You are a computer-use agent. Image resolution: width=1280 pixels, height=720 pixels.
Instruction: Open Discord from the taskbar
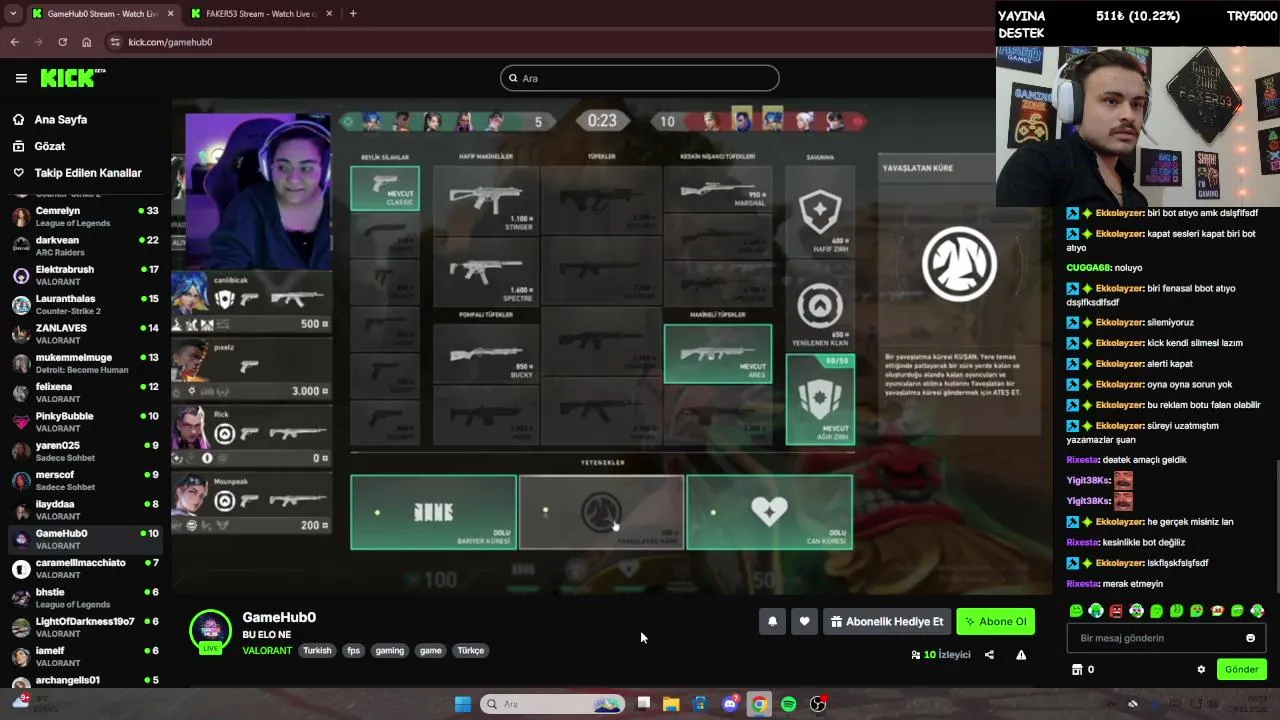click(x=730, y=704)
